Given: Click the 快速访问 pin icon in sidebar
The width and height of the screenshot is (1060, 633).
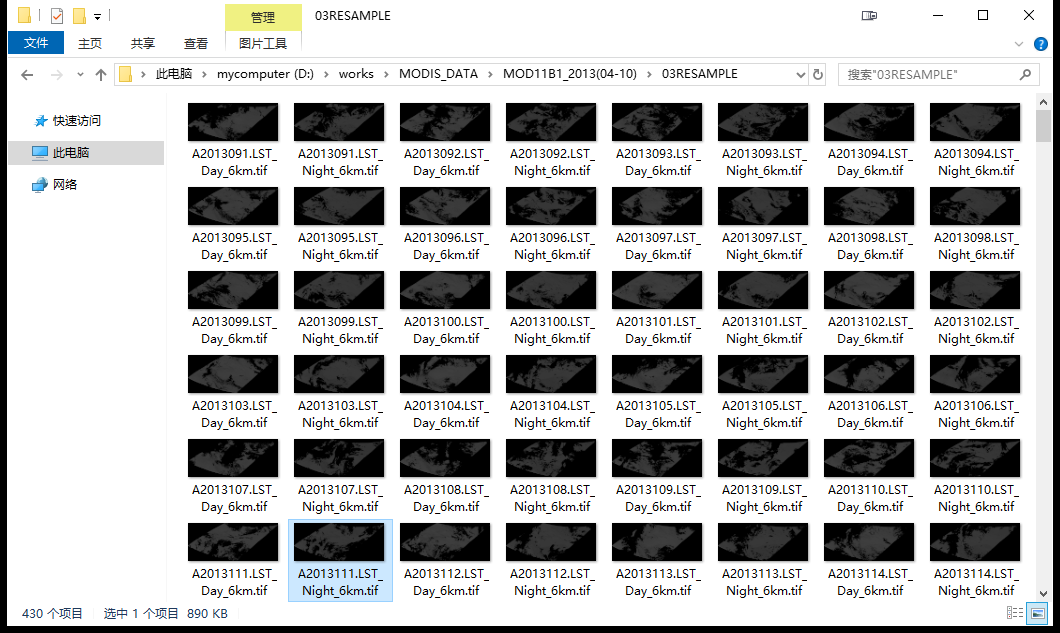Looking at the screenshot, I should tap(40, 120).
